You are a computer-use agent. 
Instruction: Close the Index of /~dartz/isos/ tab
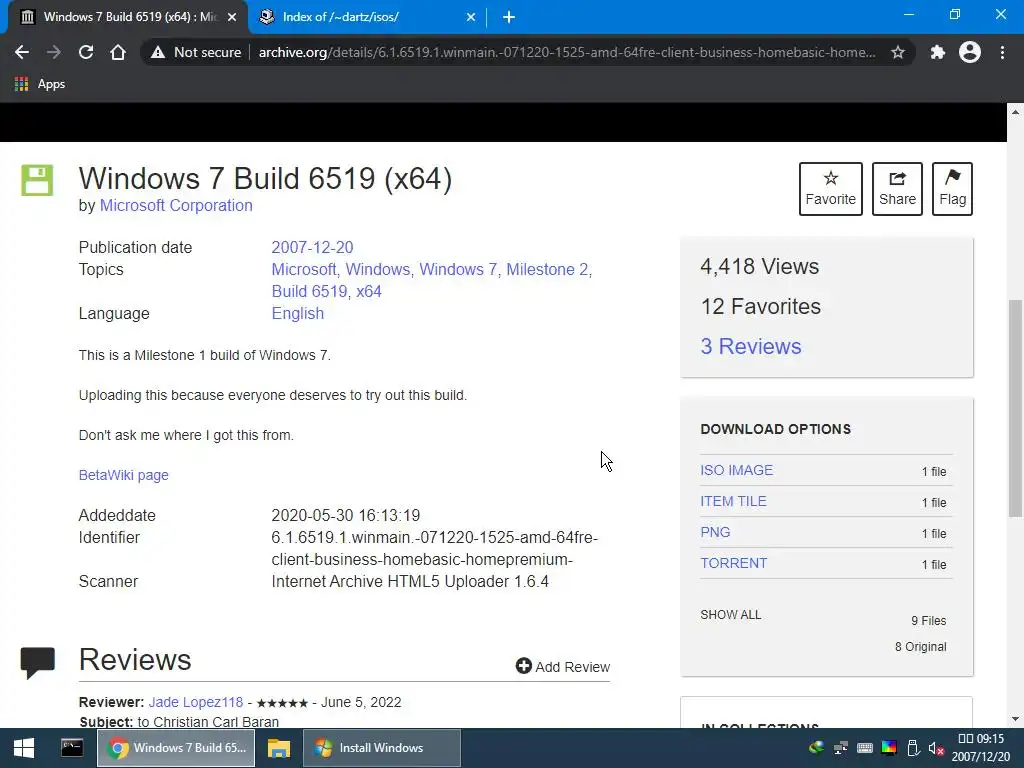coord(471,17)
